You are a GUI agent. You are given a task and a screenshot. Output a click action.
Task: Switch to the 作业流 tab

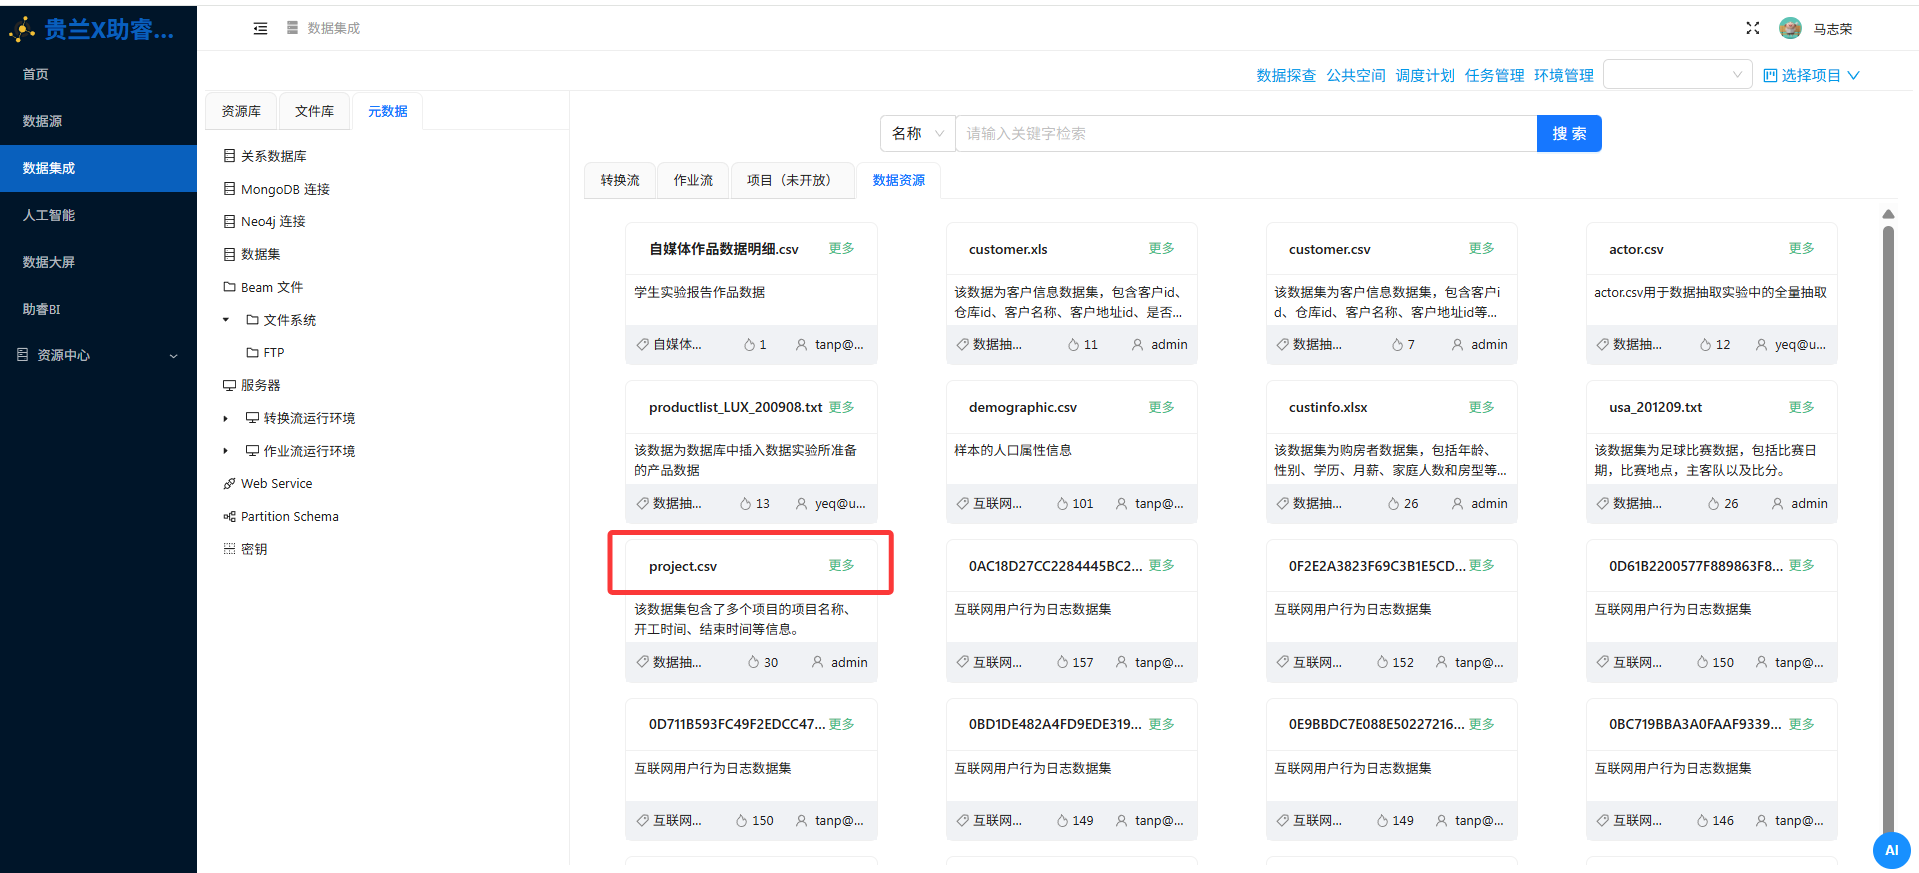click(x=693, y=180)
